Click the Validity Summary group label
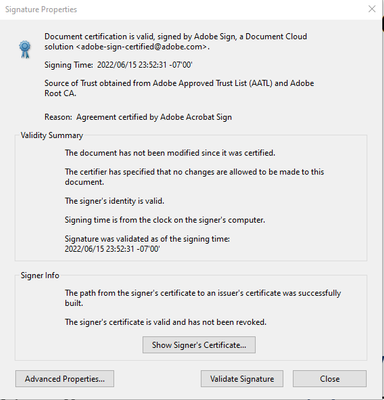Image resolution: width=384 pixels, height=400 pixels. (52, 135)
